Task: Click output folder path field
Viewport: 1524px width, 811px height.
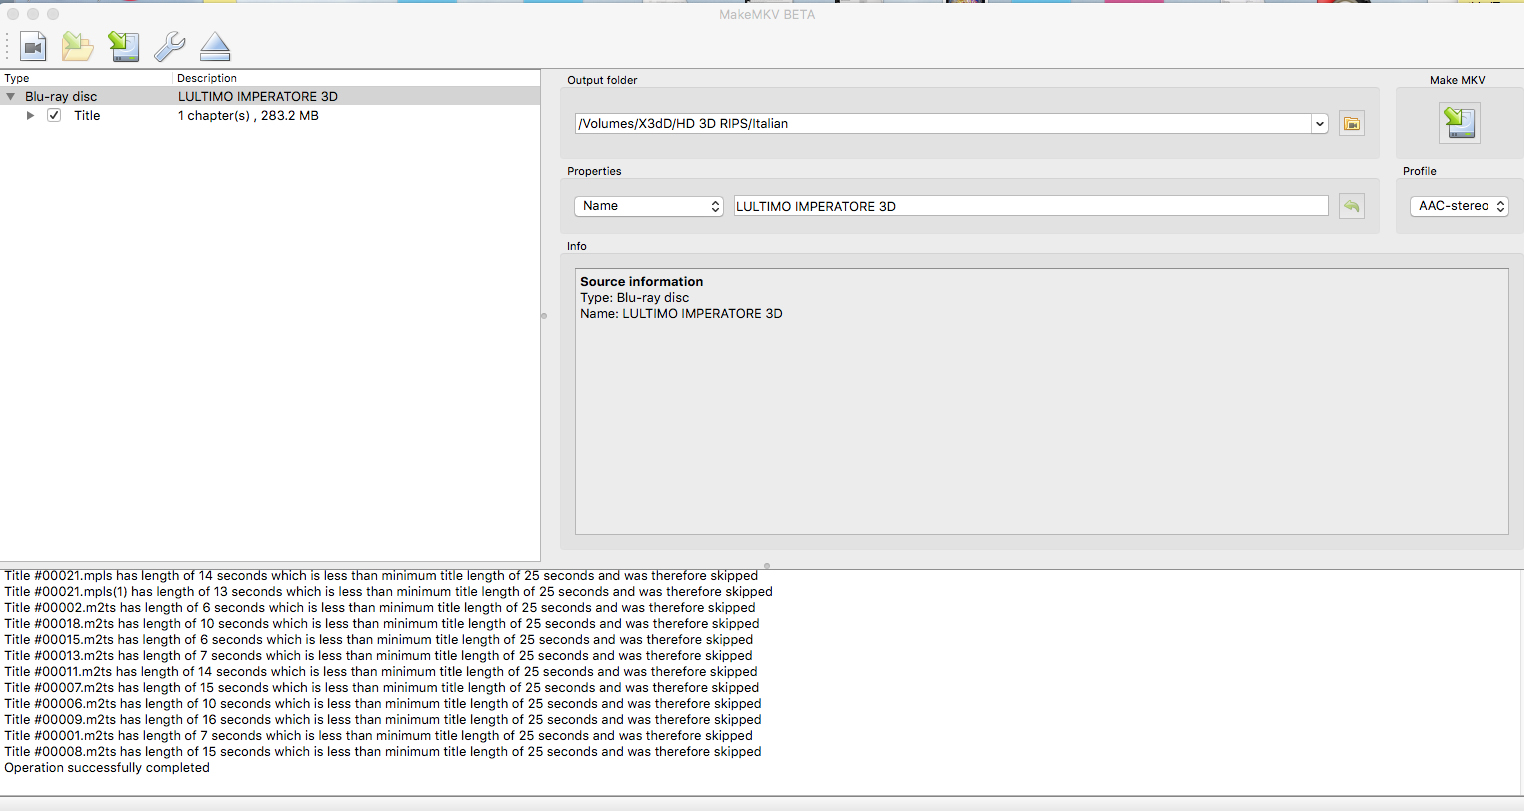Action: pyautogui.click(x=943, y=124)
